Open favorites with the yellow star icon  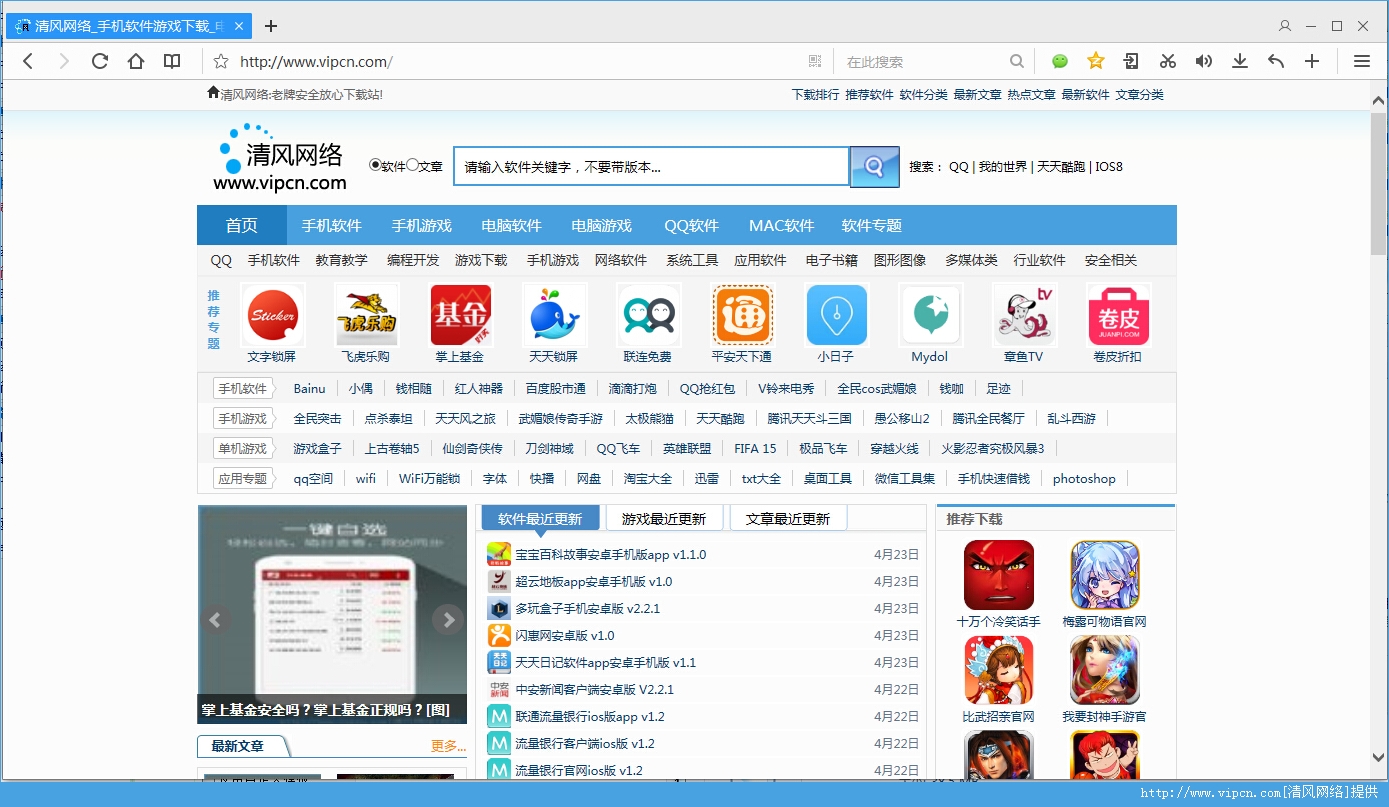[1096, 61]
